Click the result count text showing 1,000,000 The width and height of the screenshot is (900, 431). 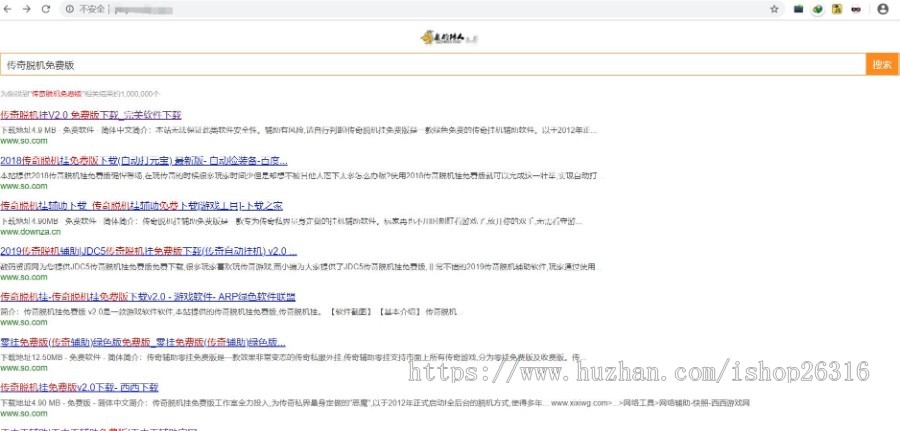tap(80, 93)
